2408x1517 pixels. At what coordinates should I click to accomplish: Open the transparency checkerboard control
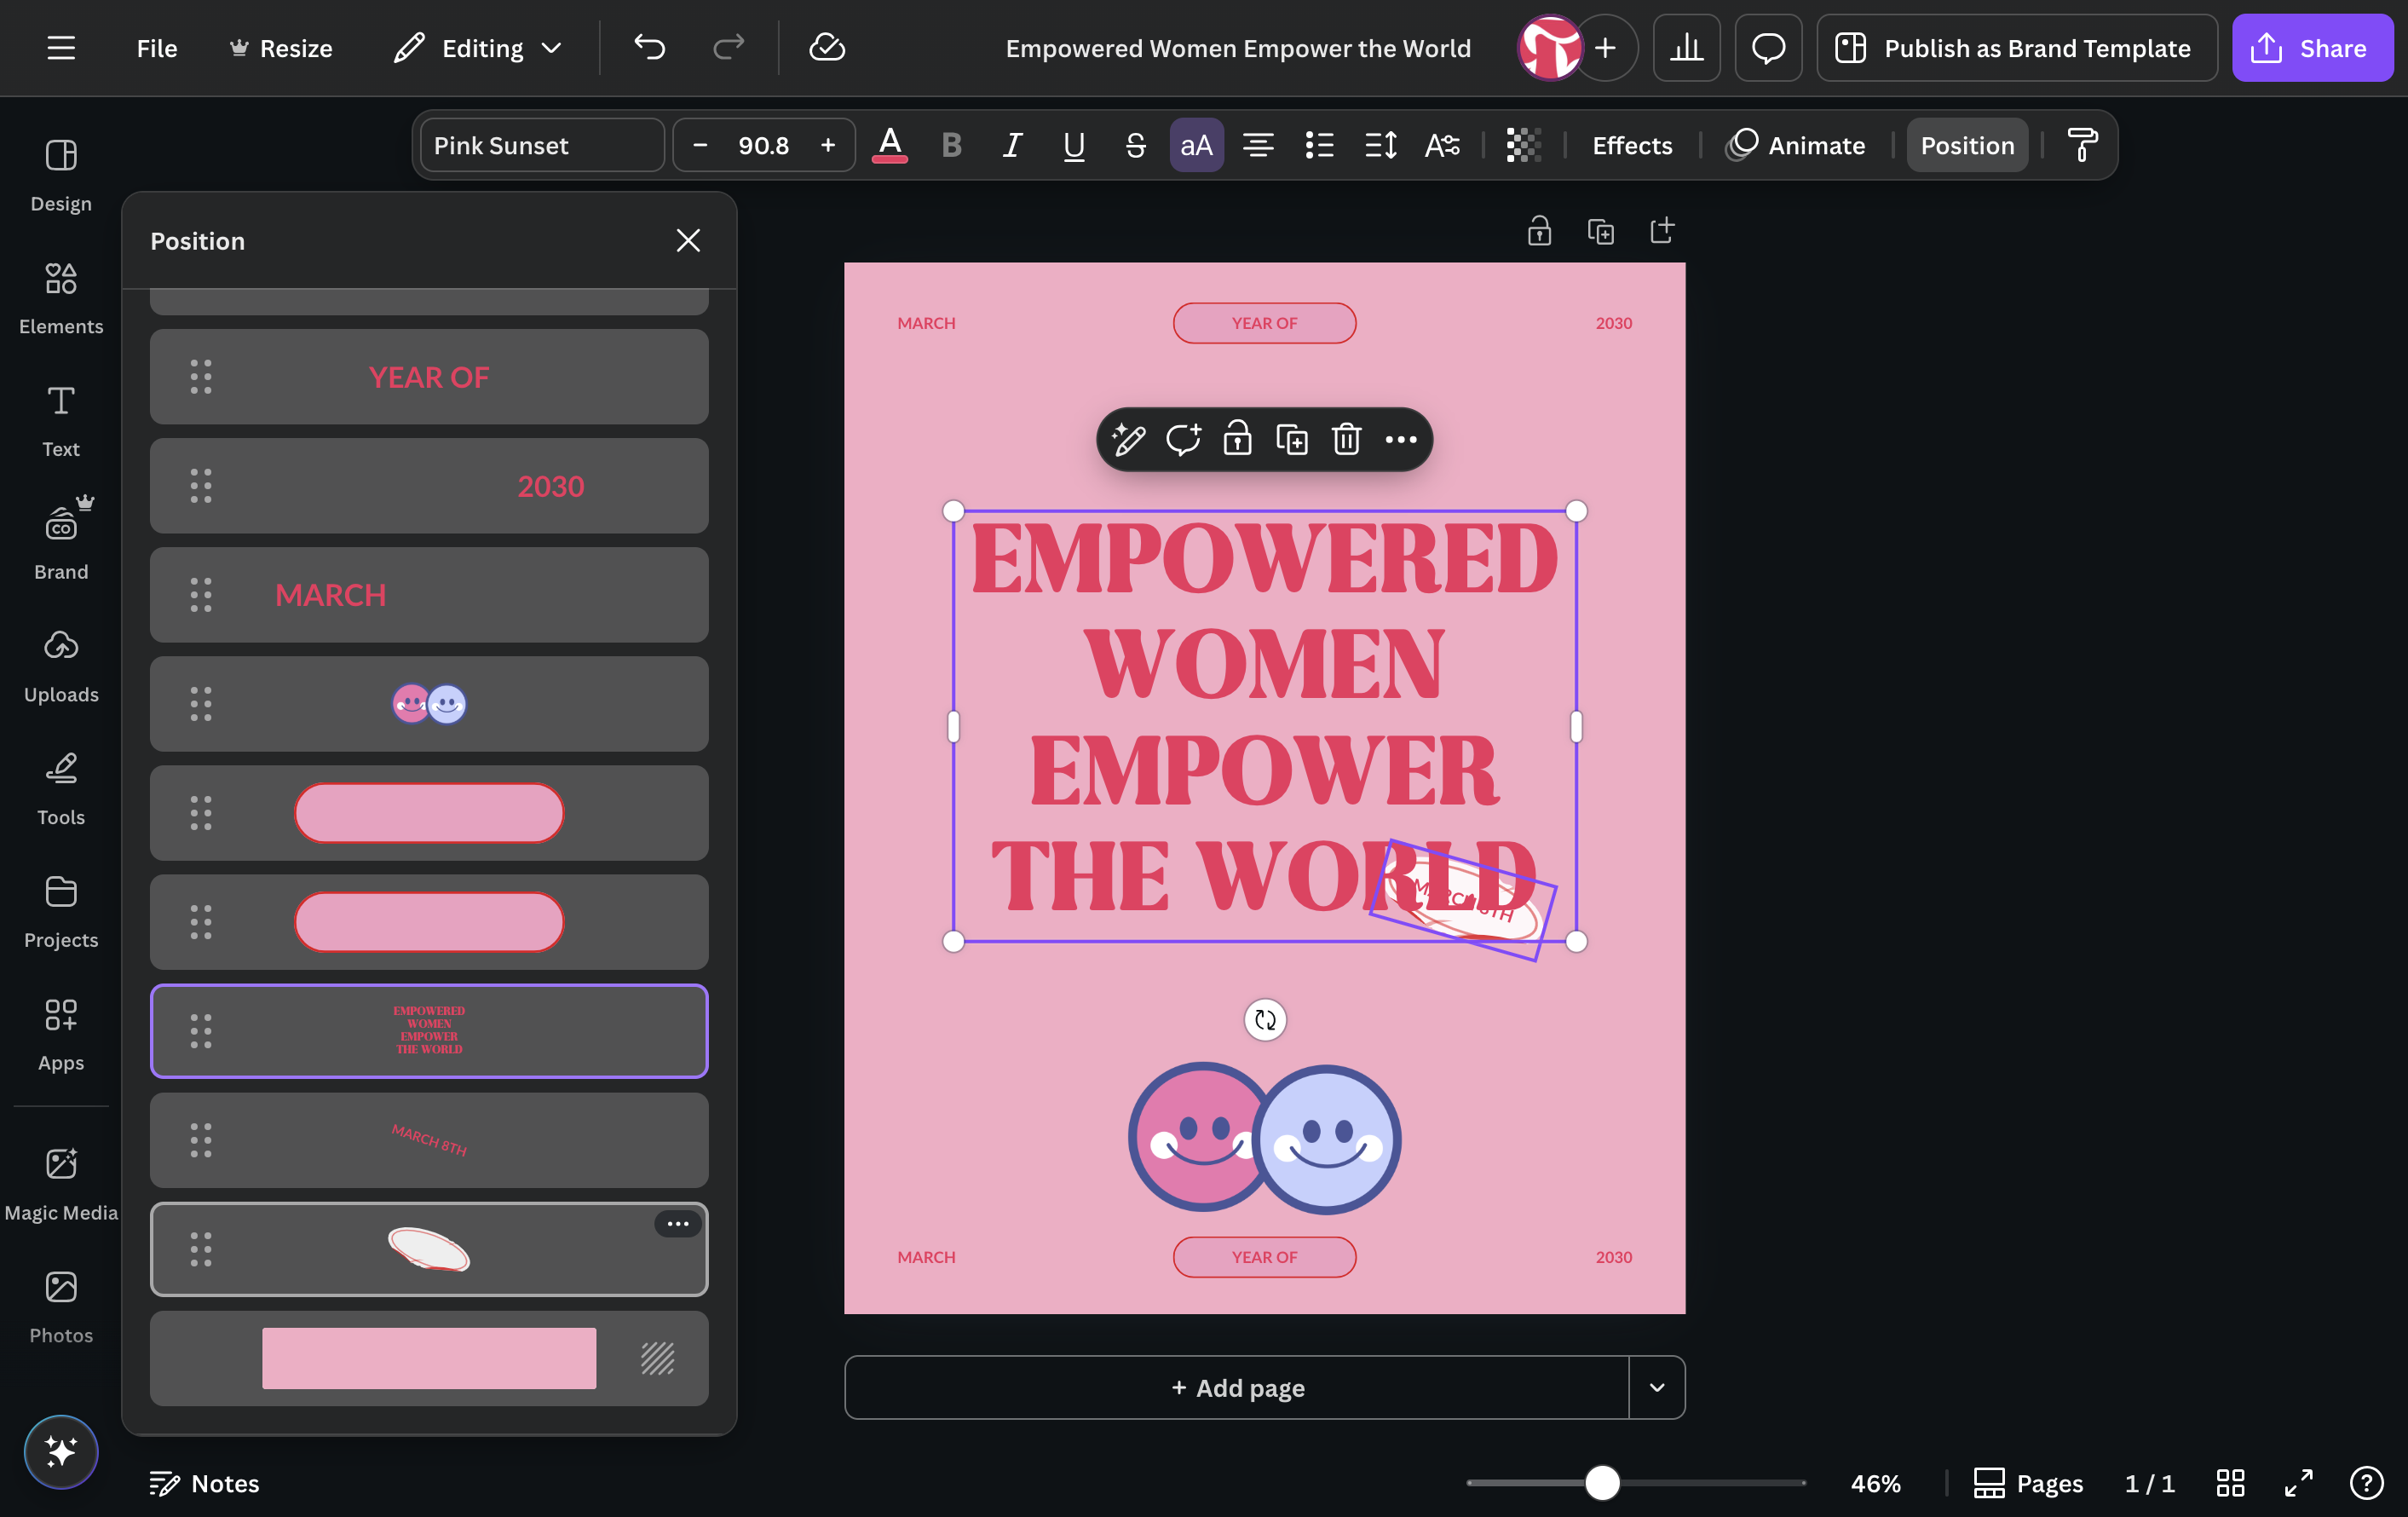1523,145
